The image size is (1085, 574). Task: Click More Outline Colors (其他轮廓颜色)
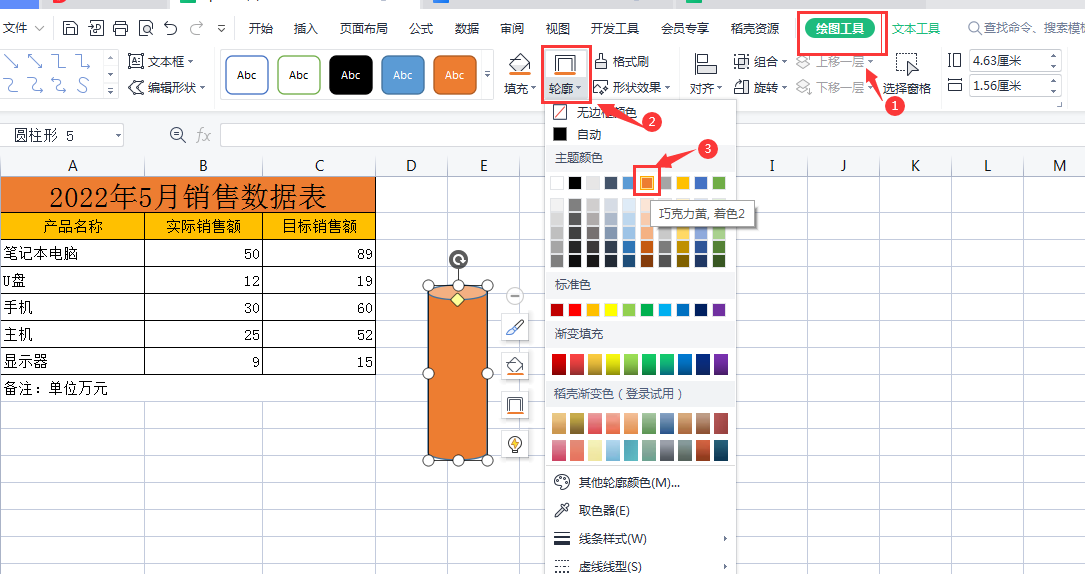[x=628, y=483]
